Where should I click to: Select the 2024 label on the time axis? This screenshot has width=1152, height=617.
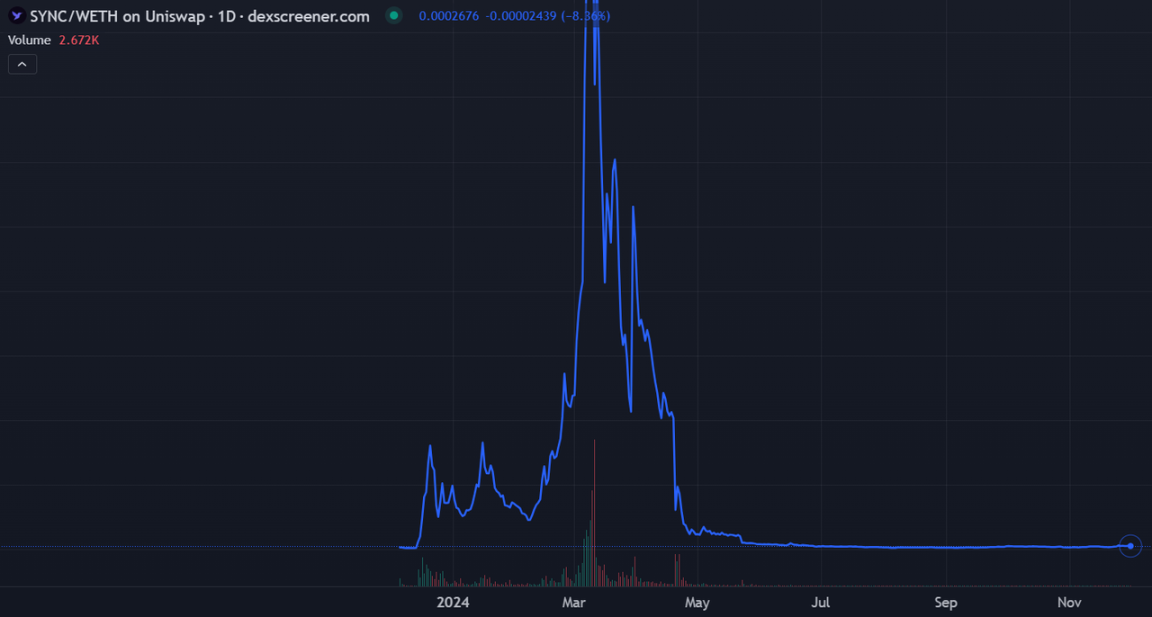pos(453,603)
